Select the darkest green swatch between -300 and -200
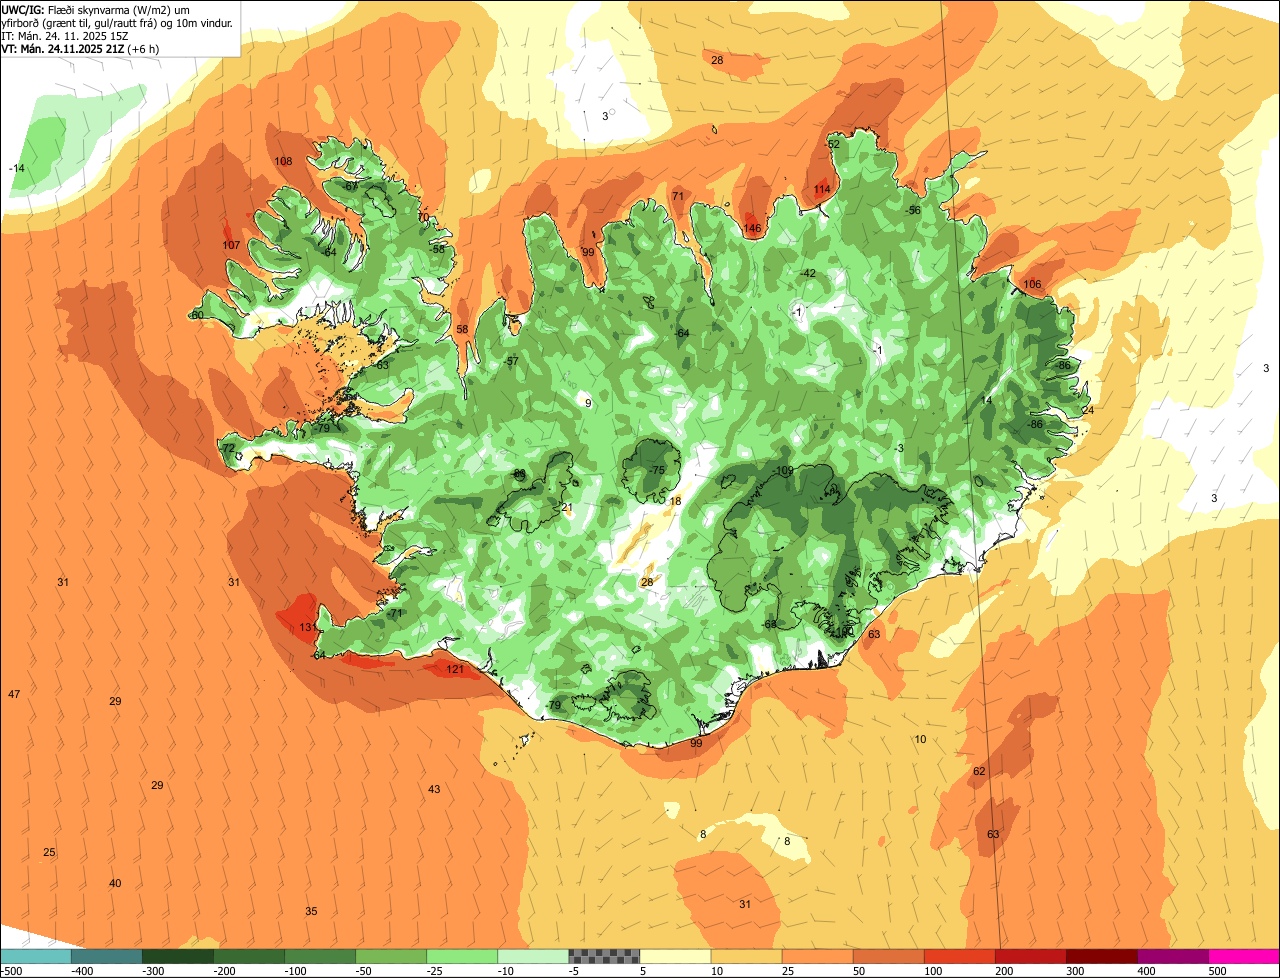This screenshot has width=1280, height=978. pos(178,956)
